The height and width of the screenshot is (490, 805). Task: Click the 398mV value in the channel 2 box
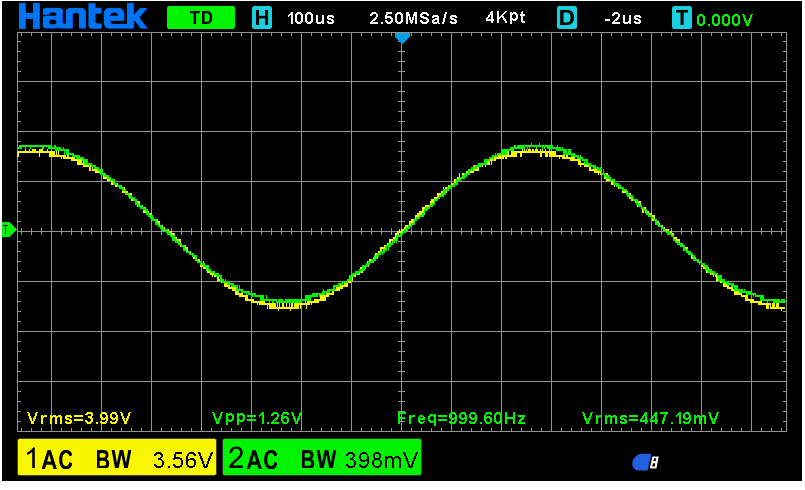click(382, 460)
